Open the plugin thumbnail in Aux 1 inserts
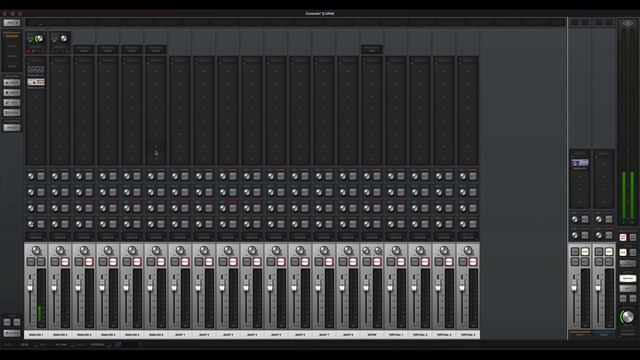Image resolution: width=640 pixels, height=360 pixels. (580, 163)
